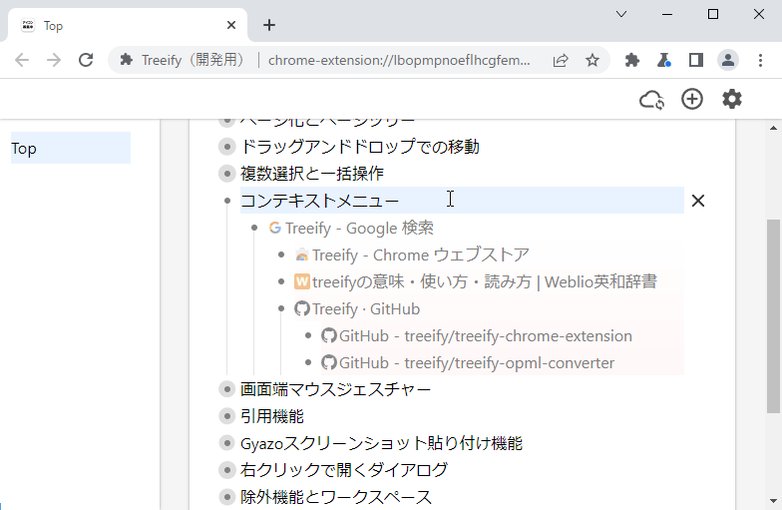Reload the current page
This screenshot has width=782, height=510.
[x=86, y=60]
